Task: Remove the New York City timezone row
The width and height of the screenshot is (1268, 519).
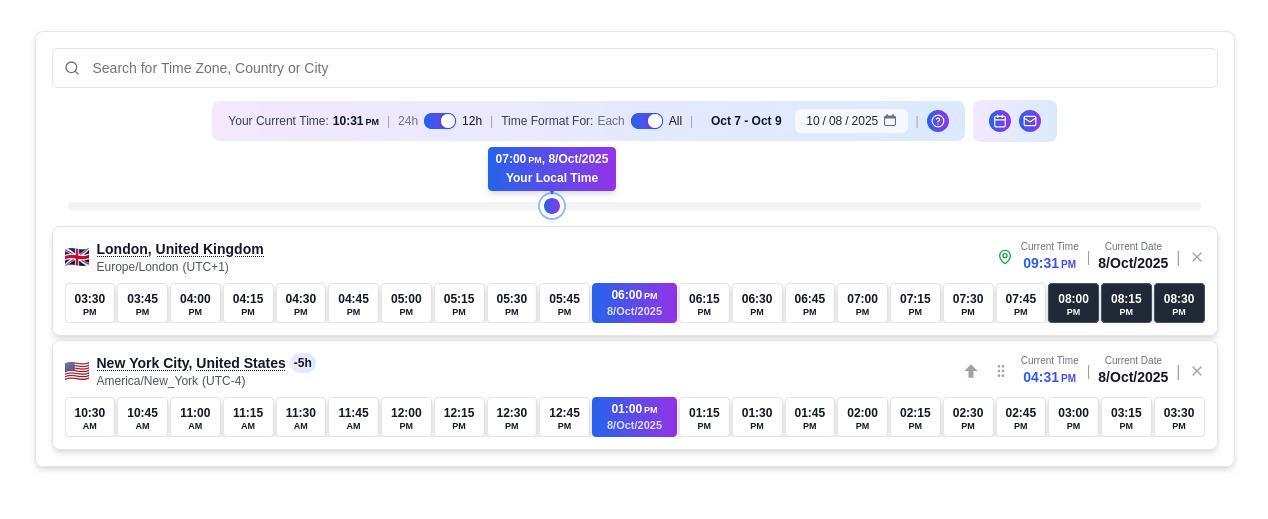Action: tap(1197, 371)
